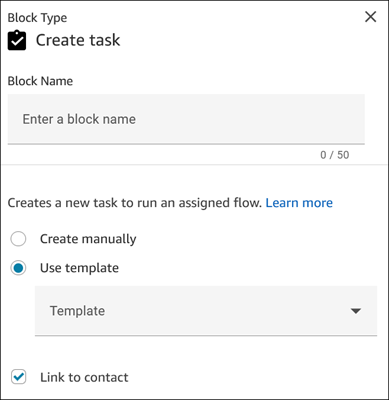Click the Block Type label
Viewport: 389px width, 400px height.
pos(37,18)
